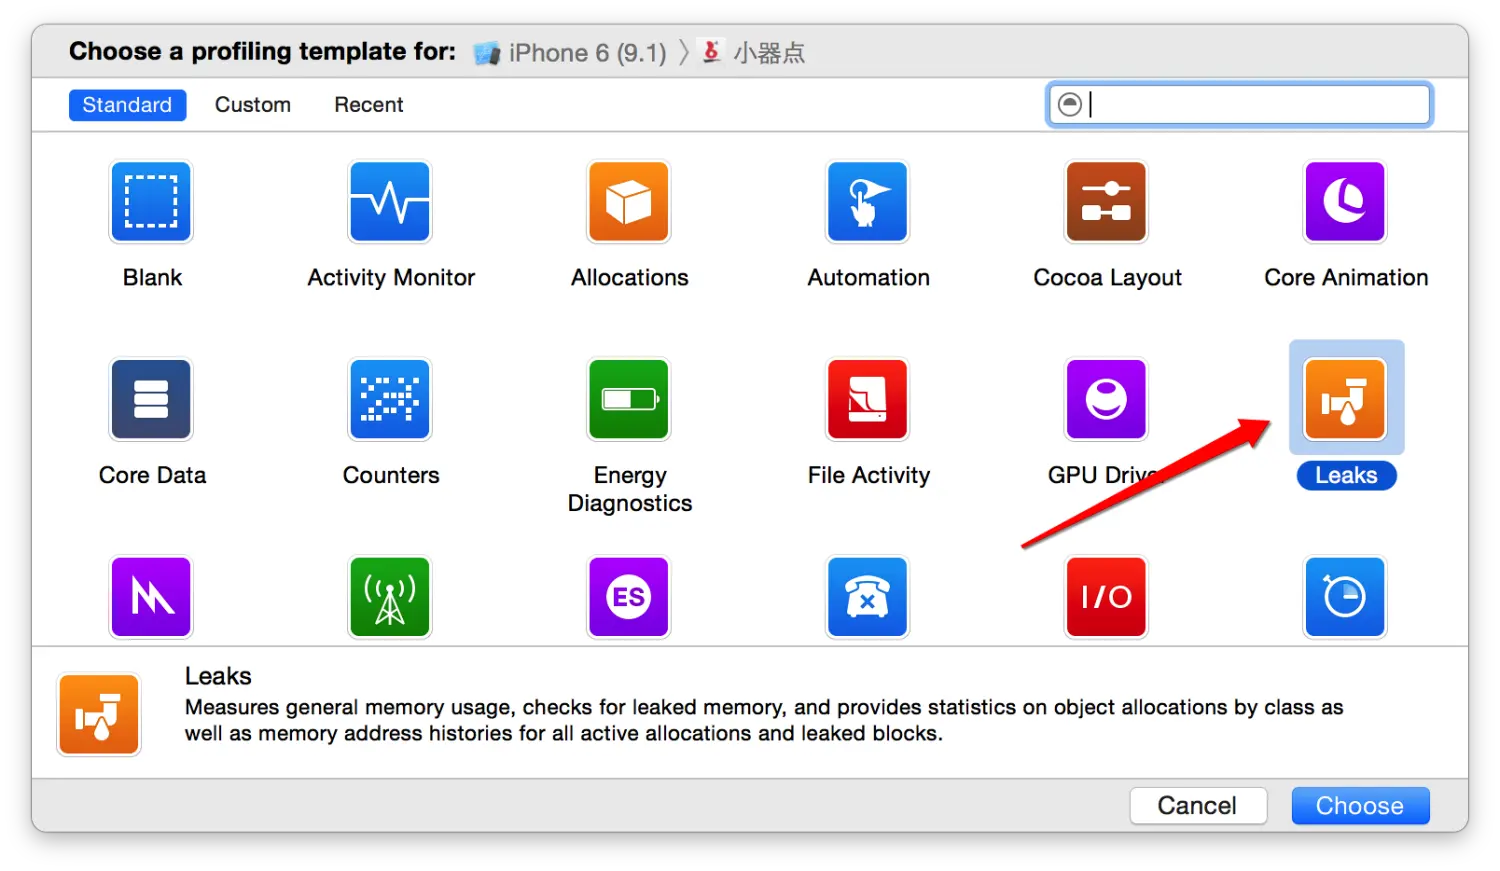Click the template search field
Screen dimensions: 1500x871
[x=1240, y=105]
